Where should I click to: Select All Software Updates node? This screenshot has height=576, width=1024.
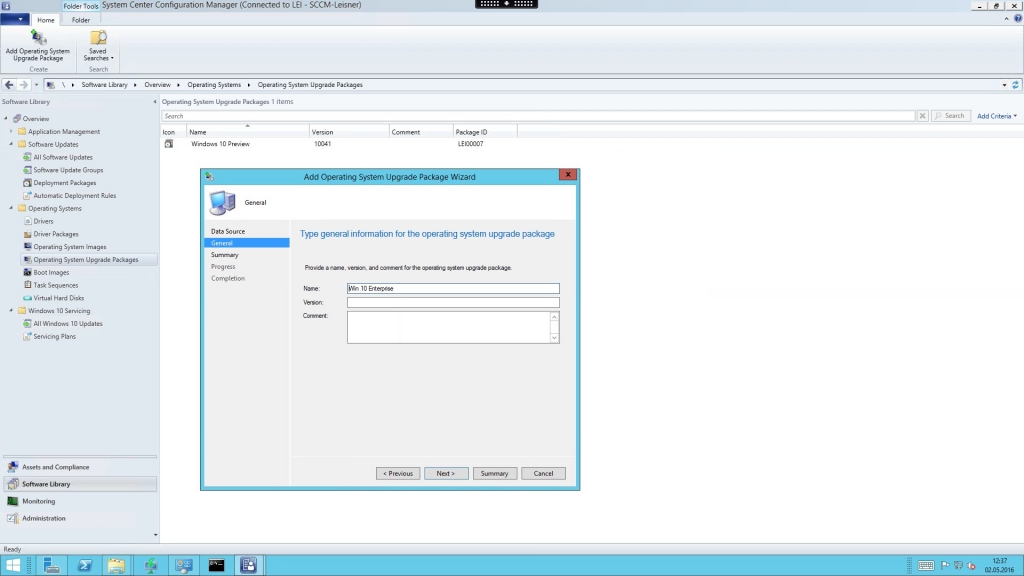[63, 157]
